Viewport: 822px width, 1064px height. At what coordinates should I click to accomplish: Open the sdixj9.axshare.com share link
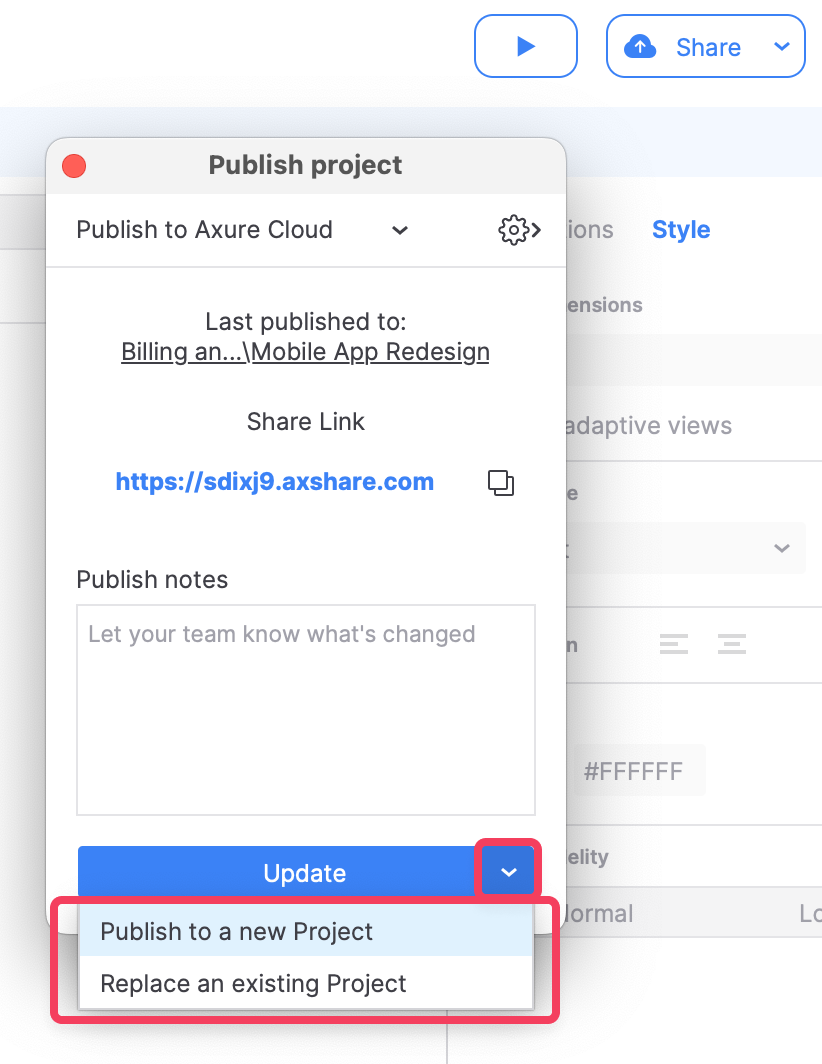275,482
